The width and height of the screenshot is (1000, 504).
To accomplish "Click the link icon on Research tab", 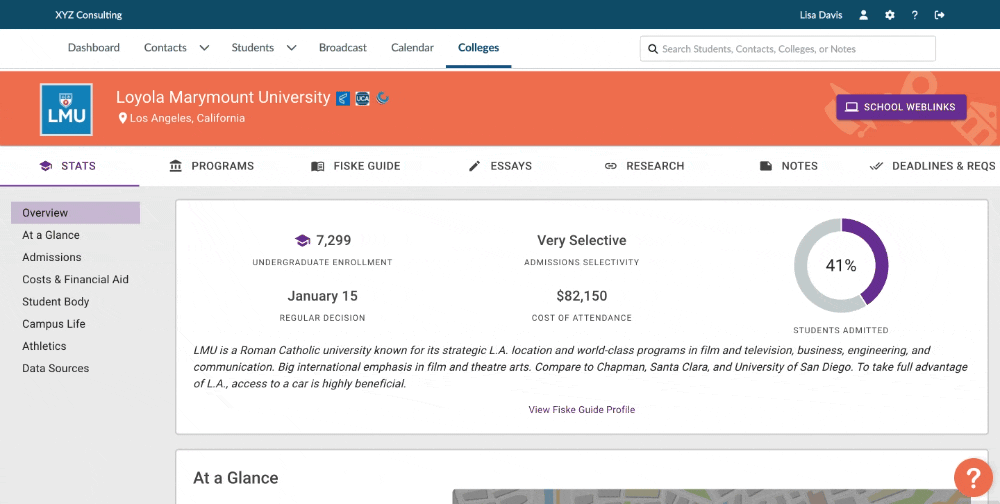I will (x=610, y=166).
